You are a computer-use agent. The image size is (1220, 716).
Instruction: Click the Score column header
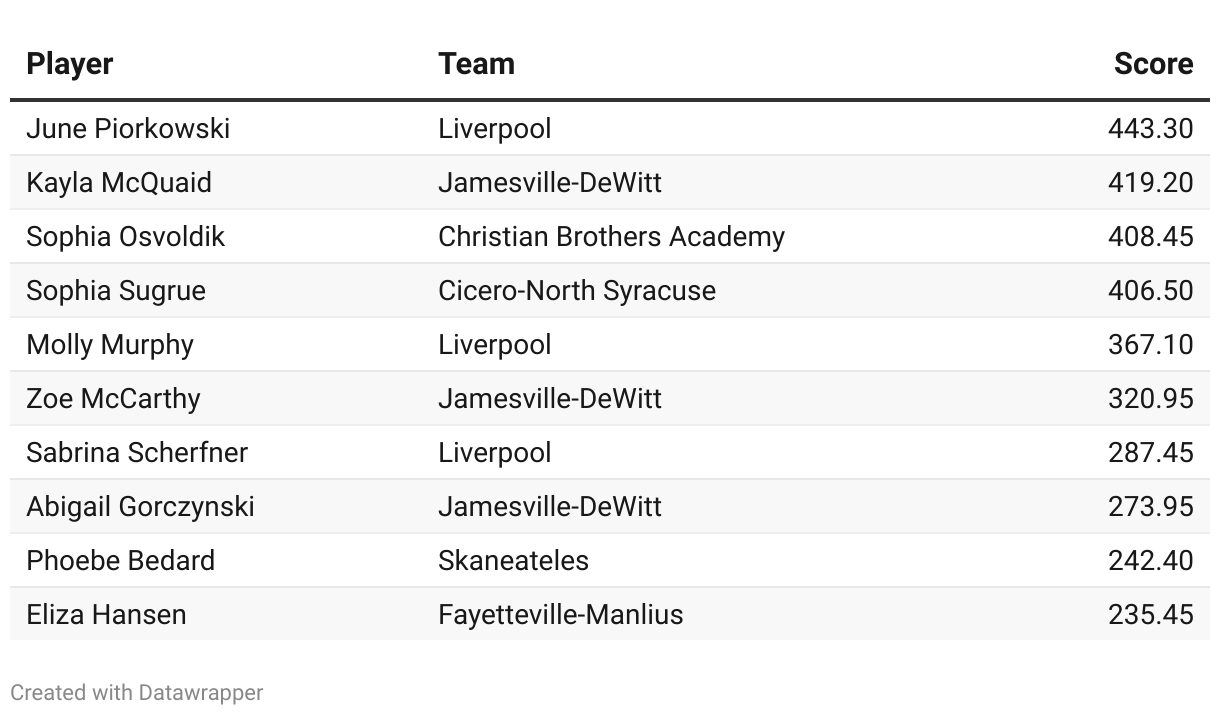(1153, 64)
